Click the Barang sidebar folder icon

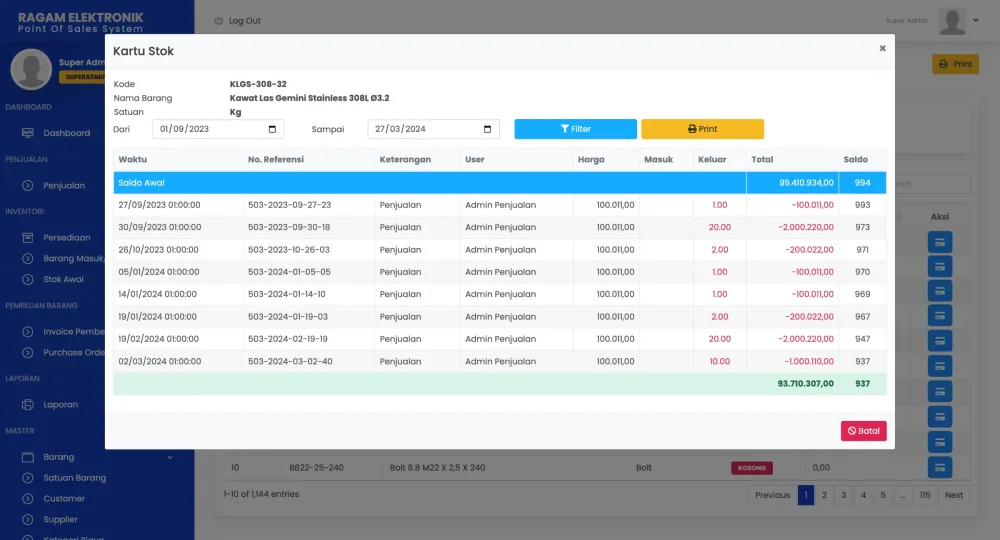pos(27,457)
